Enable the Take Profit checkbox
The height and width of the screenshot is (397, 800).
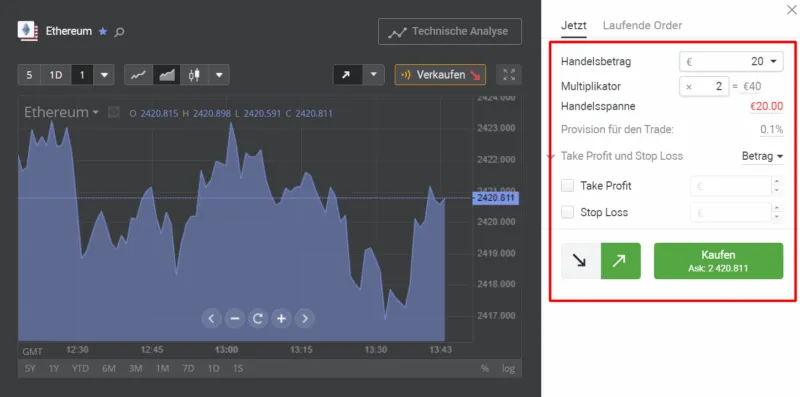click(567, 186)
